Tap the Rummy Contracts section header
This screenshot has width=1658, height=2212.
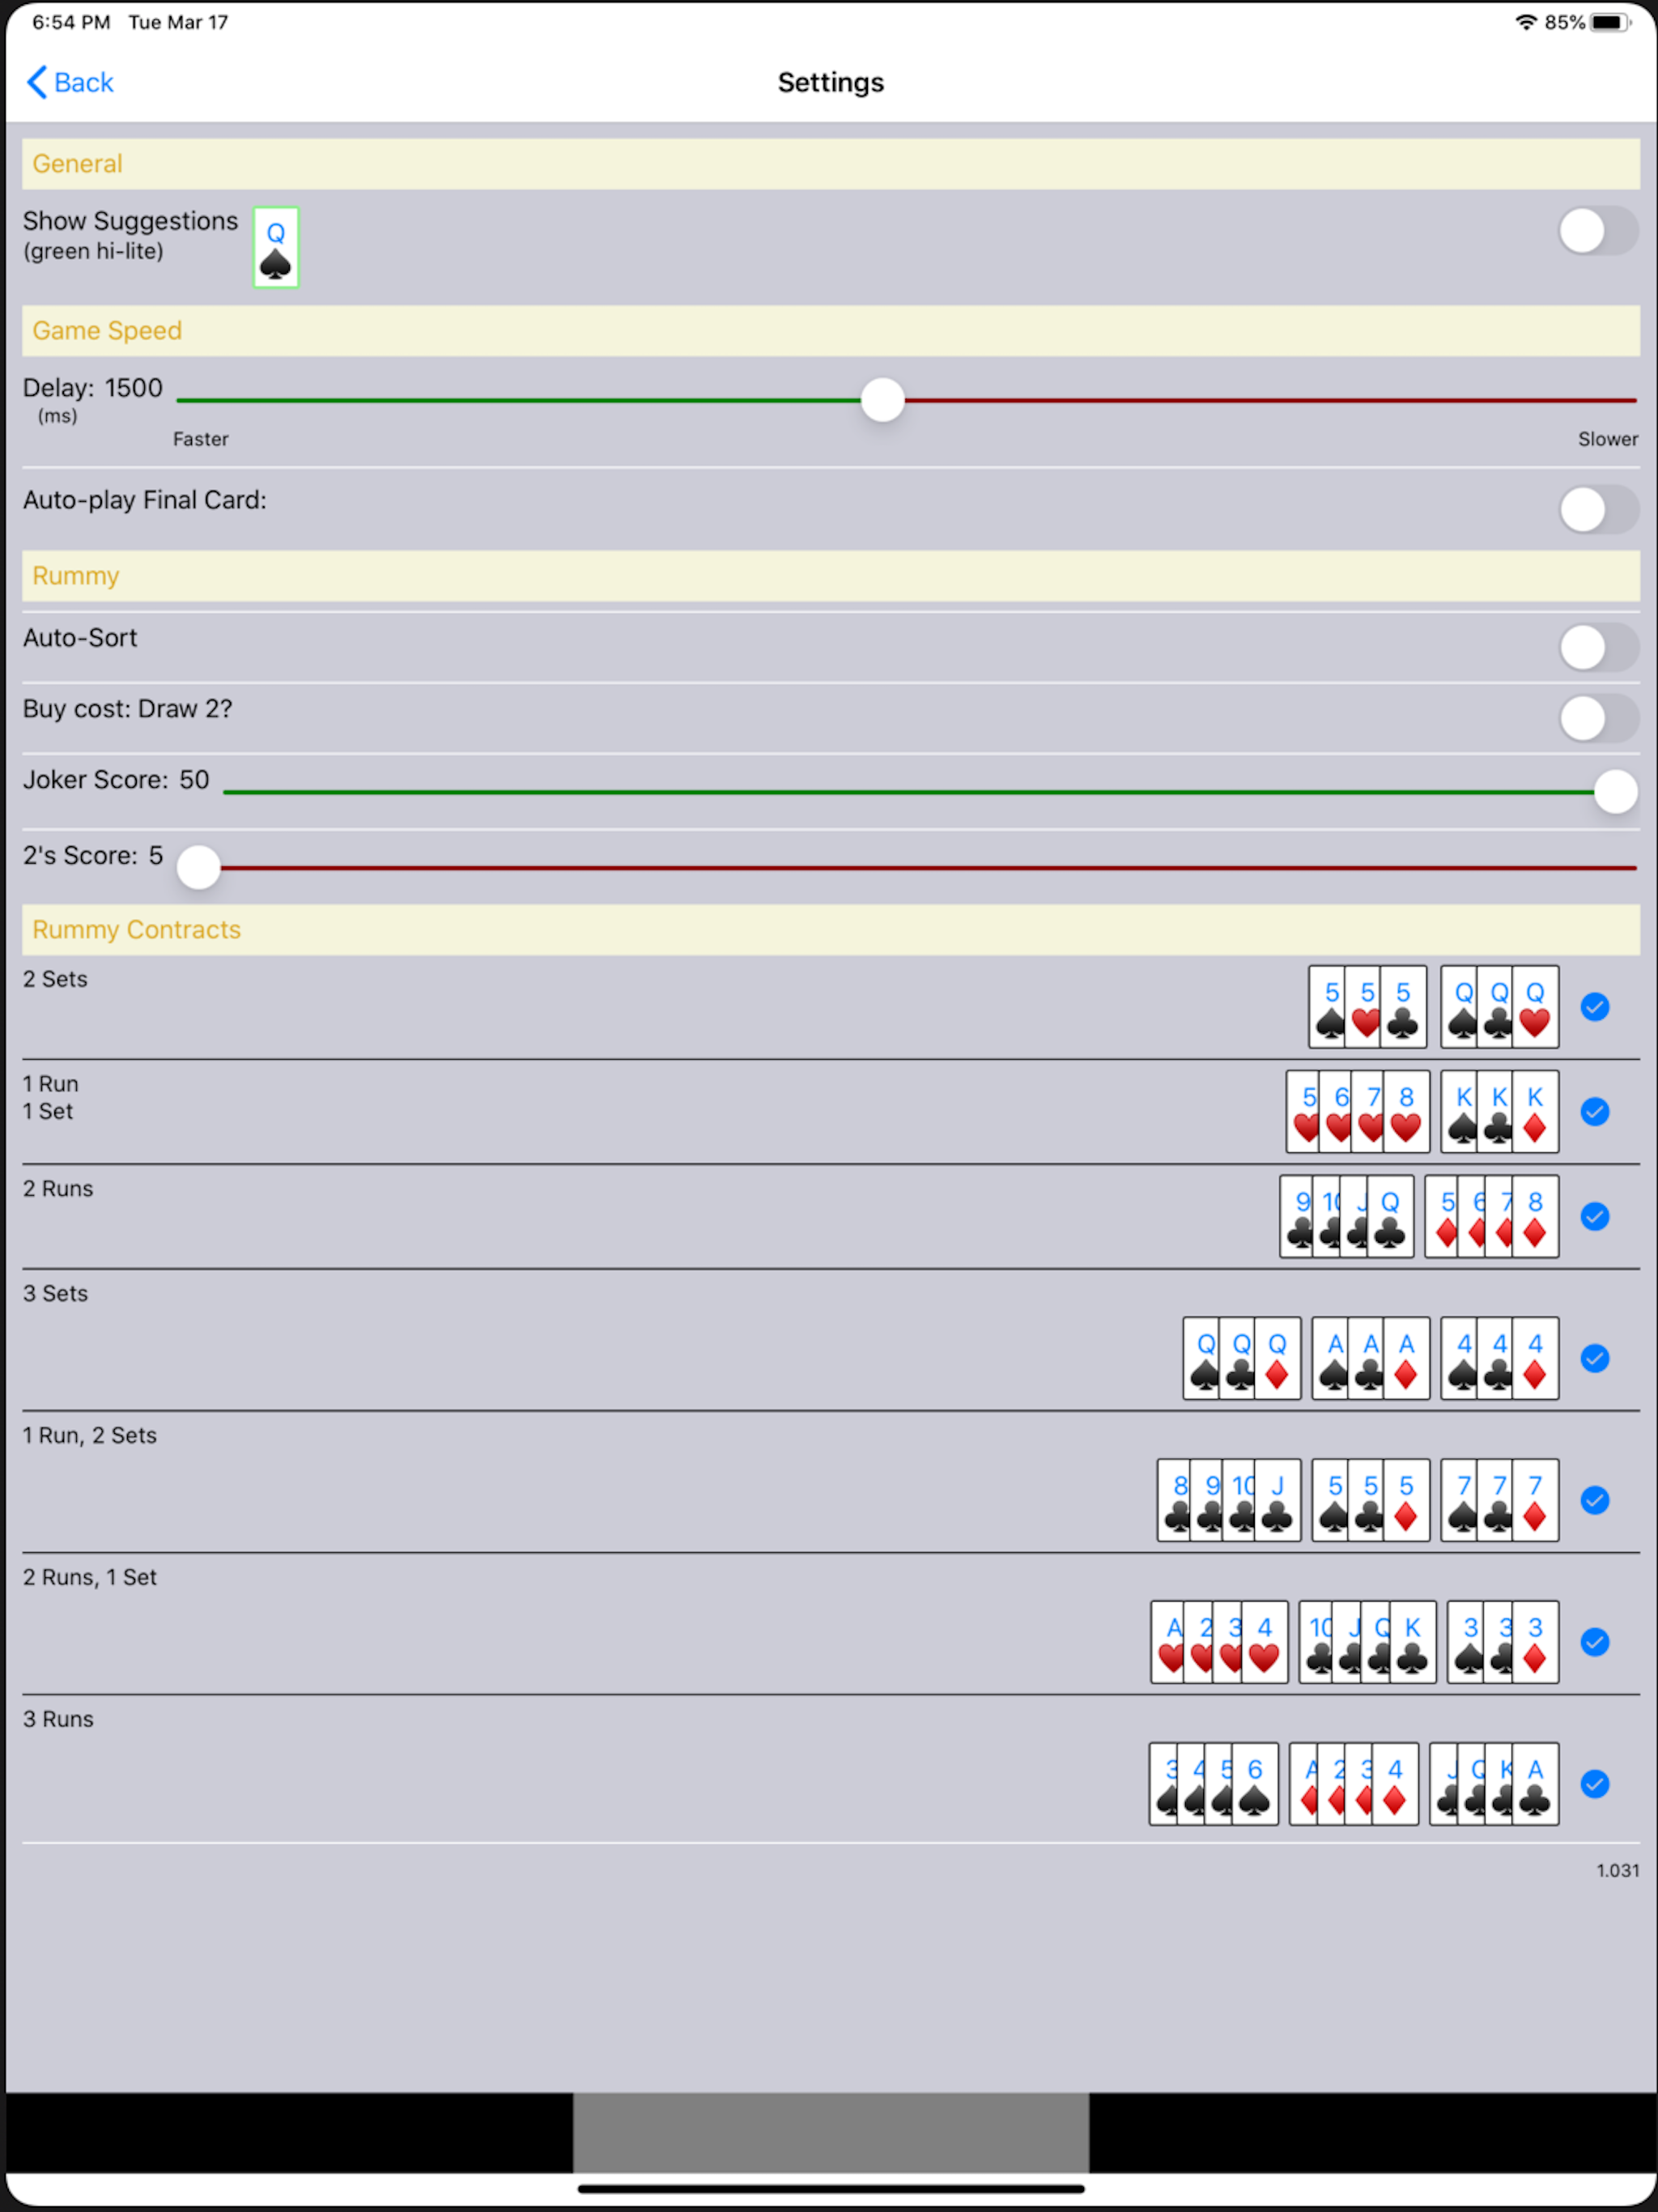tap(830, 930)
